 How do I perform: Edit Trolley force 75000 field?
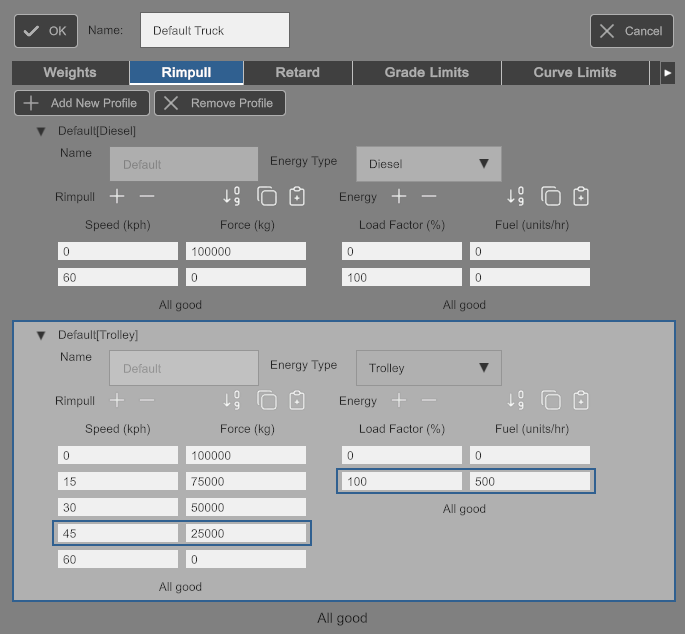coord(246,481)
